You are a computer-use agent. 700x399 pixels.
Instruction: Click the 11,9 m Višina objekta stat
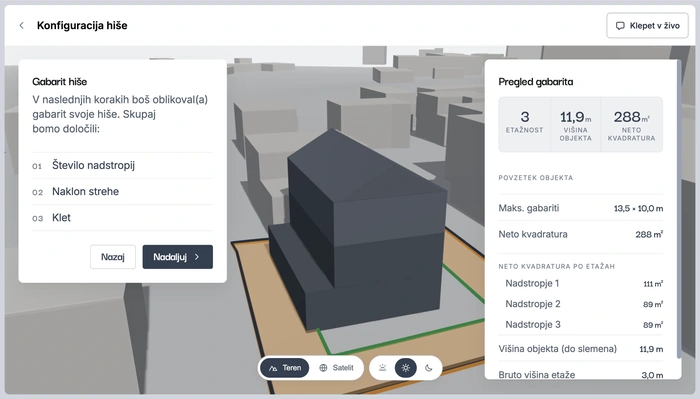coord(575,125)
